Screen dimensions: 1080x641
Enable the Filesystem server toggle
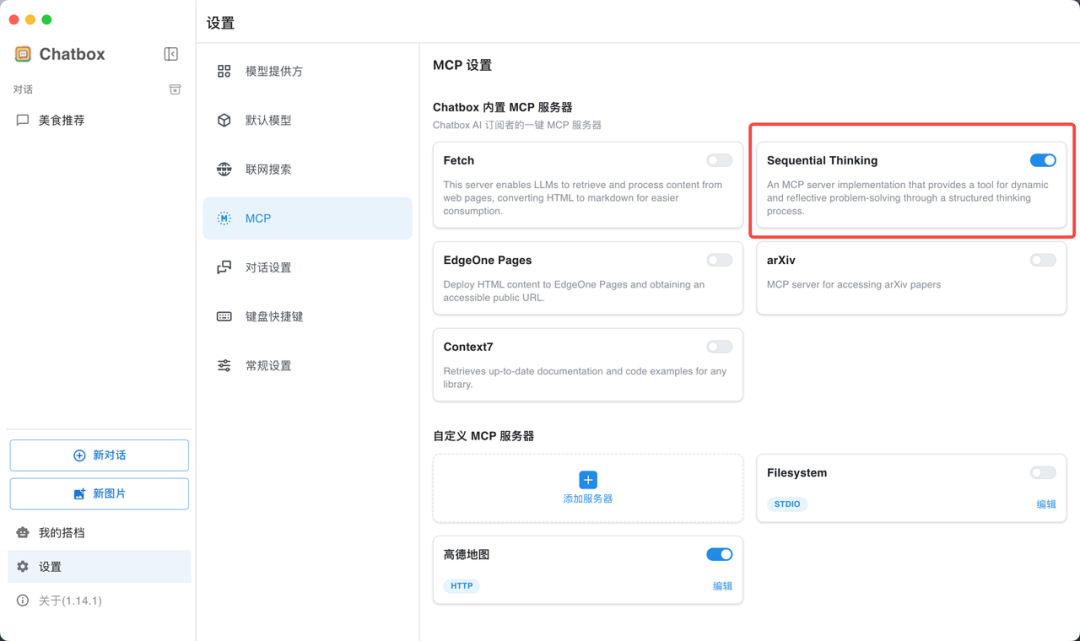(x=1043, y=473)
